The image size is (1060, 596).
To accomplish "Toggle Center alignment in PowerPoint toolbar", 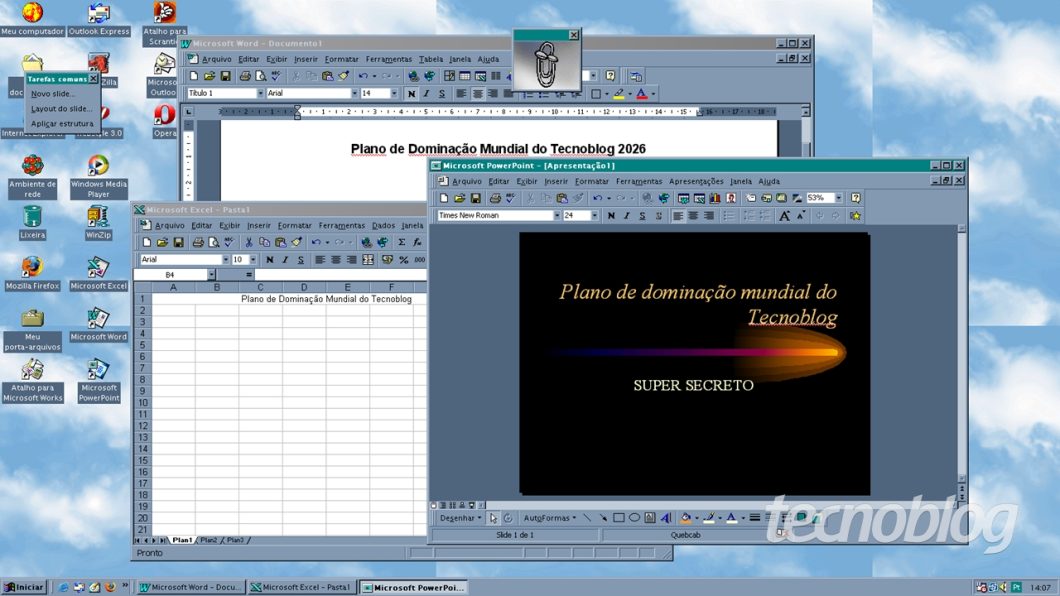I will [694, 216].
